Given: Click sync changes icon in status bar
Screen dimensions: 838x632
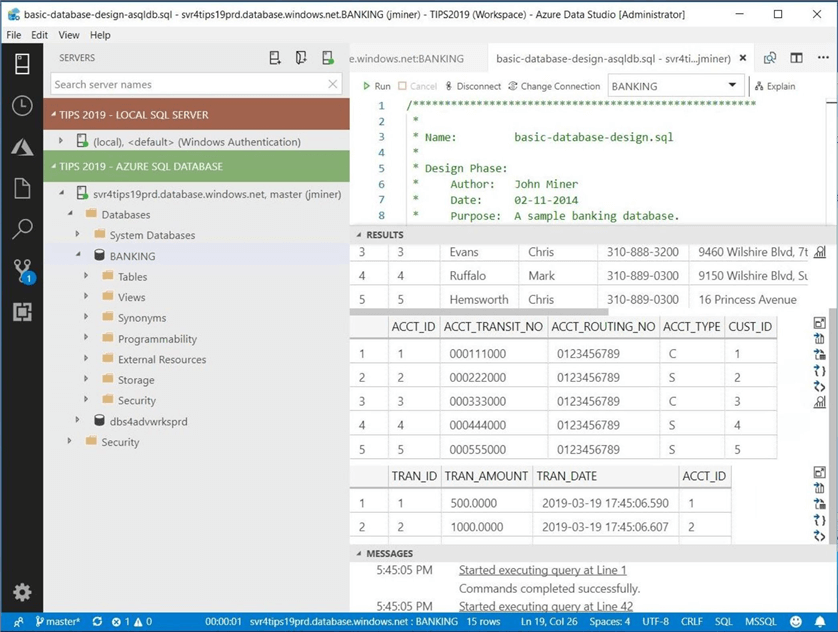Looking at the screenshot, I should coord(97,621).
